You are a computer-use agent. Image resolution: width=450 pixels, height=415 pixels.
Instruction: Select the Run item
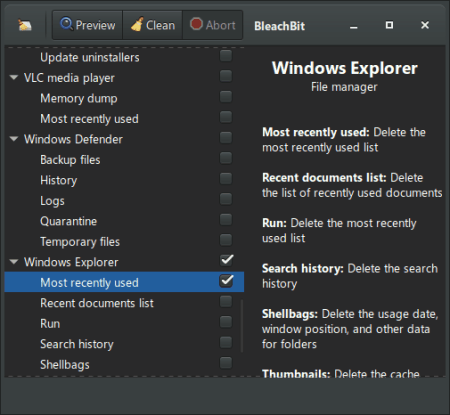(x=124, y=324)
